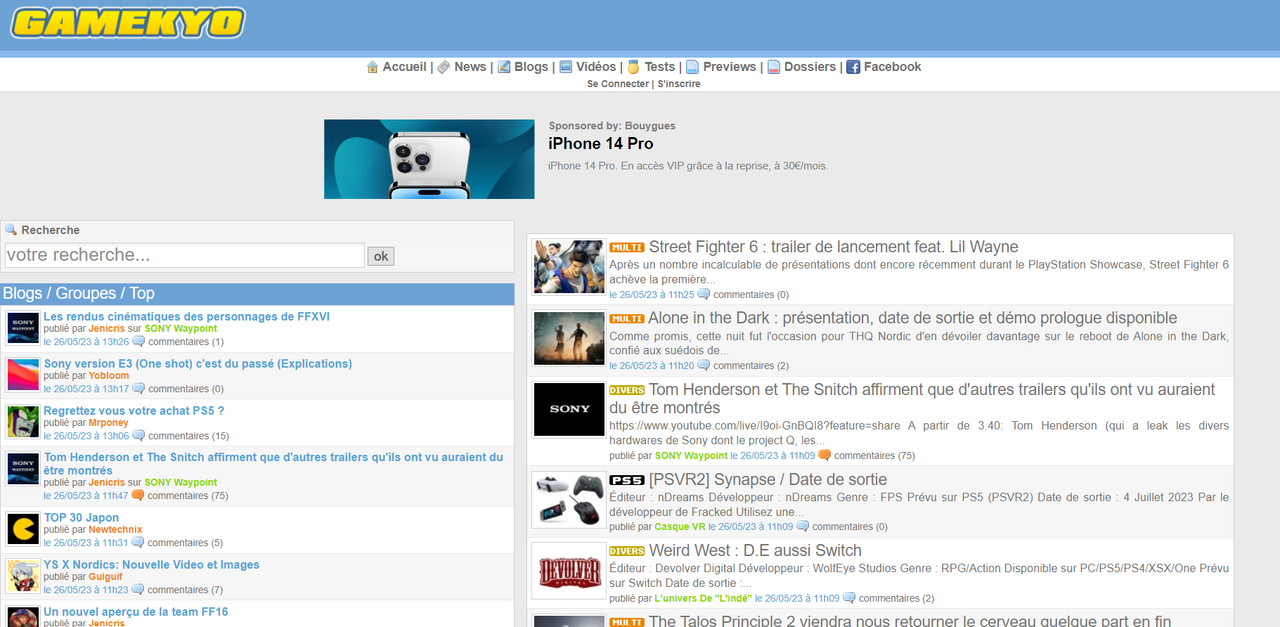Click DIVERS tag on Weird West article
Viewport: 1280px width, 627px height.
coord(627,551)
